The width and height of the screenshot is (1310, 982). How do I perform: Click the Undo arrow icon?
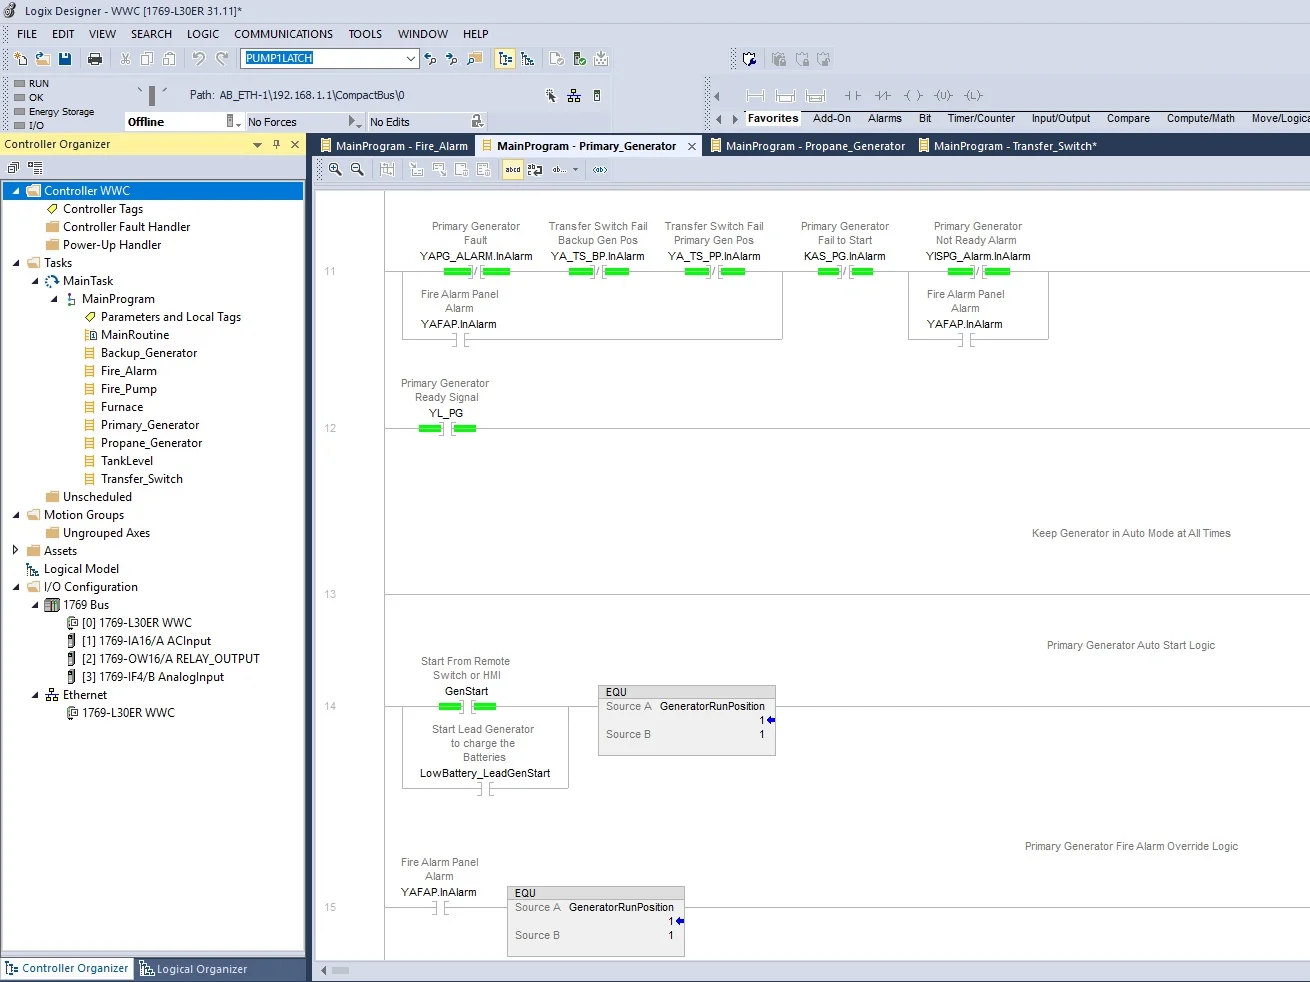[x=198, y=59]
